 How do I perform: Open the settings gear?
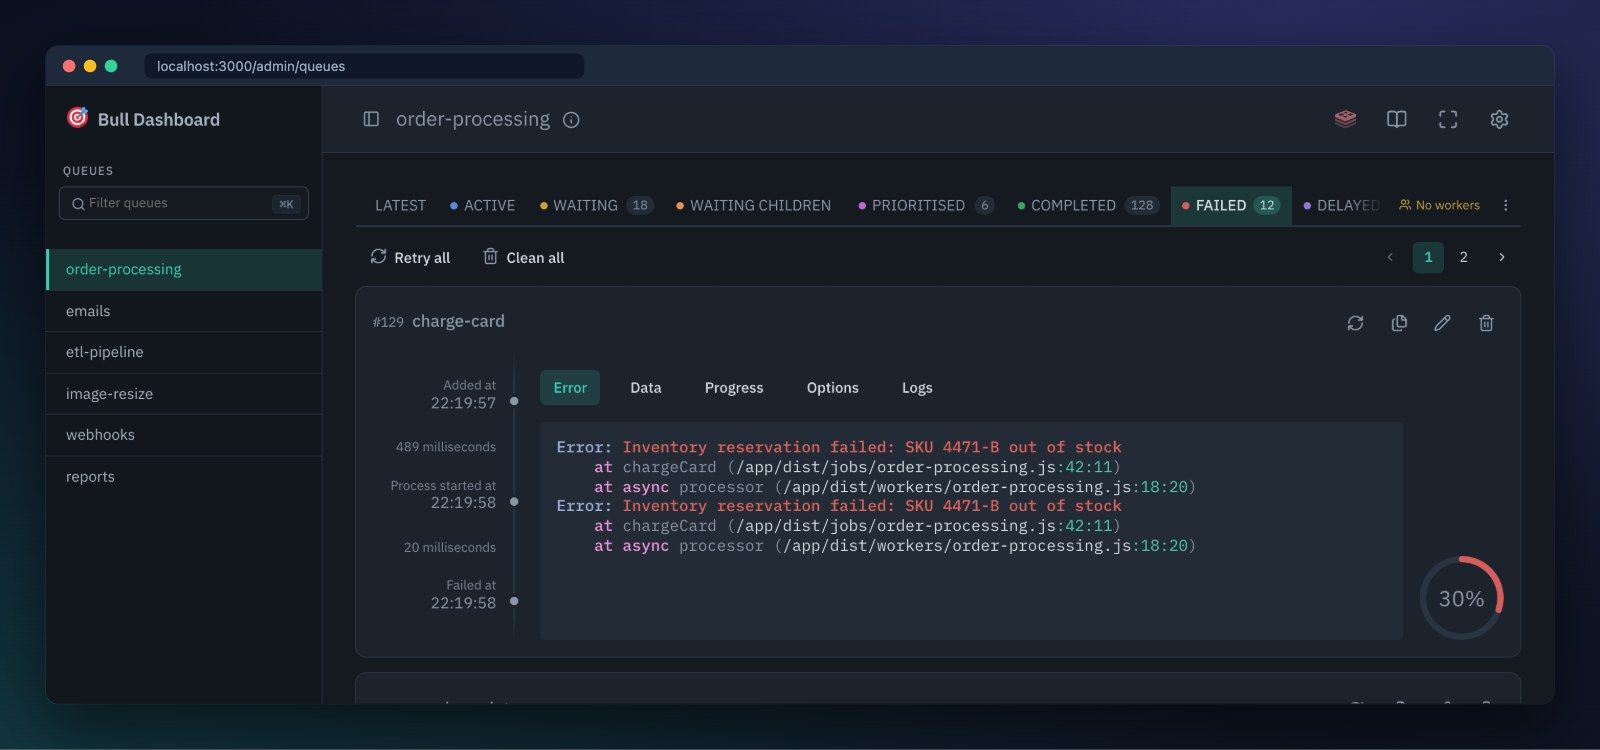click(x=1499, y=119)
